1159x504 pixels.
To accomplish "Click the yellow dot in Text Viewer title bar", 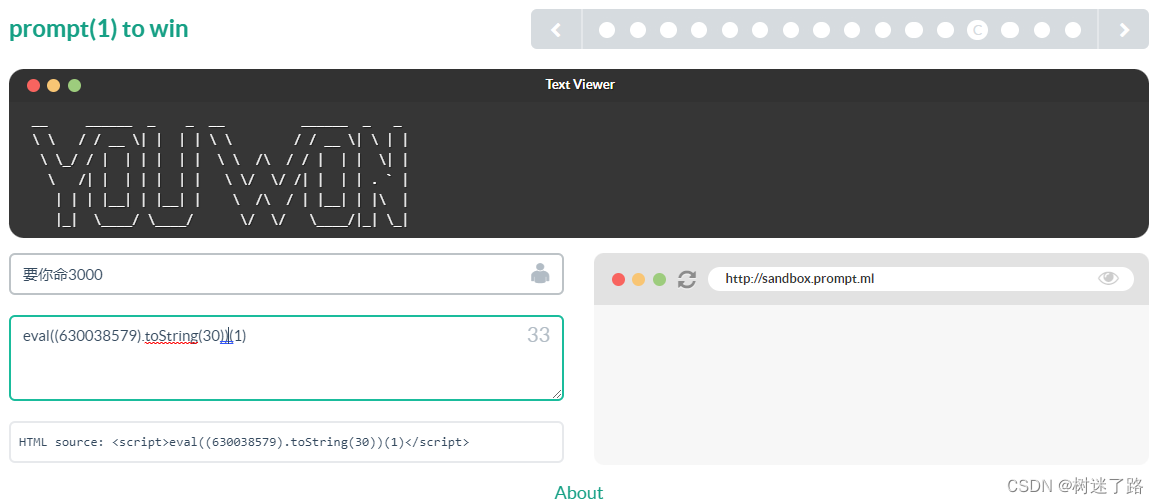I will tap(53, 85).
